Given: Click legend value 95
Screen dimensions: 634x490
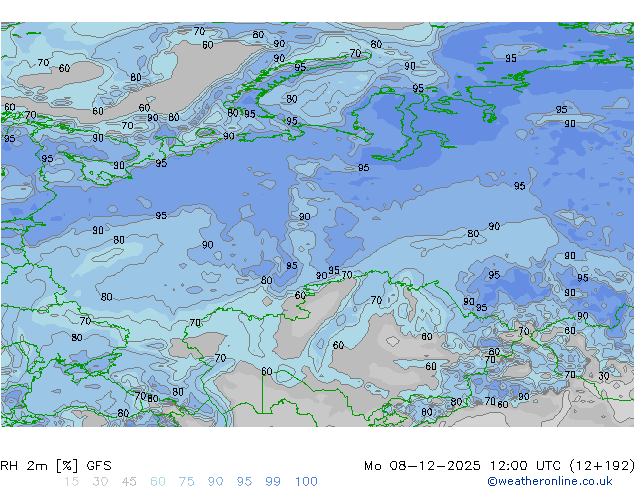Looking at the screenshot, I should tap(244, 482).
